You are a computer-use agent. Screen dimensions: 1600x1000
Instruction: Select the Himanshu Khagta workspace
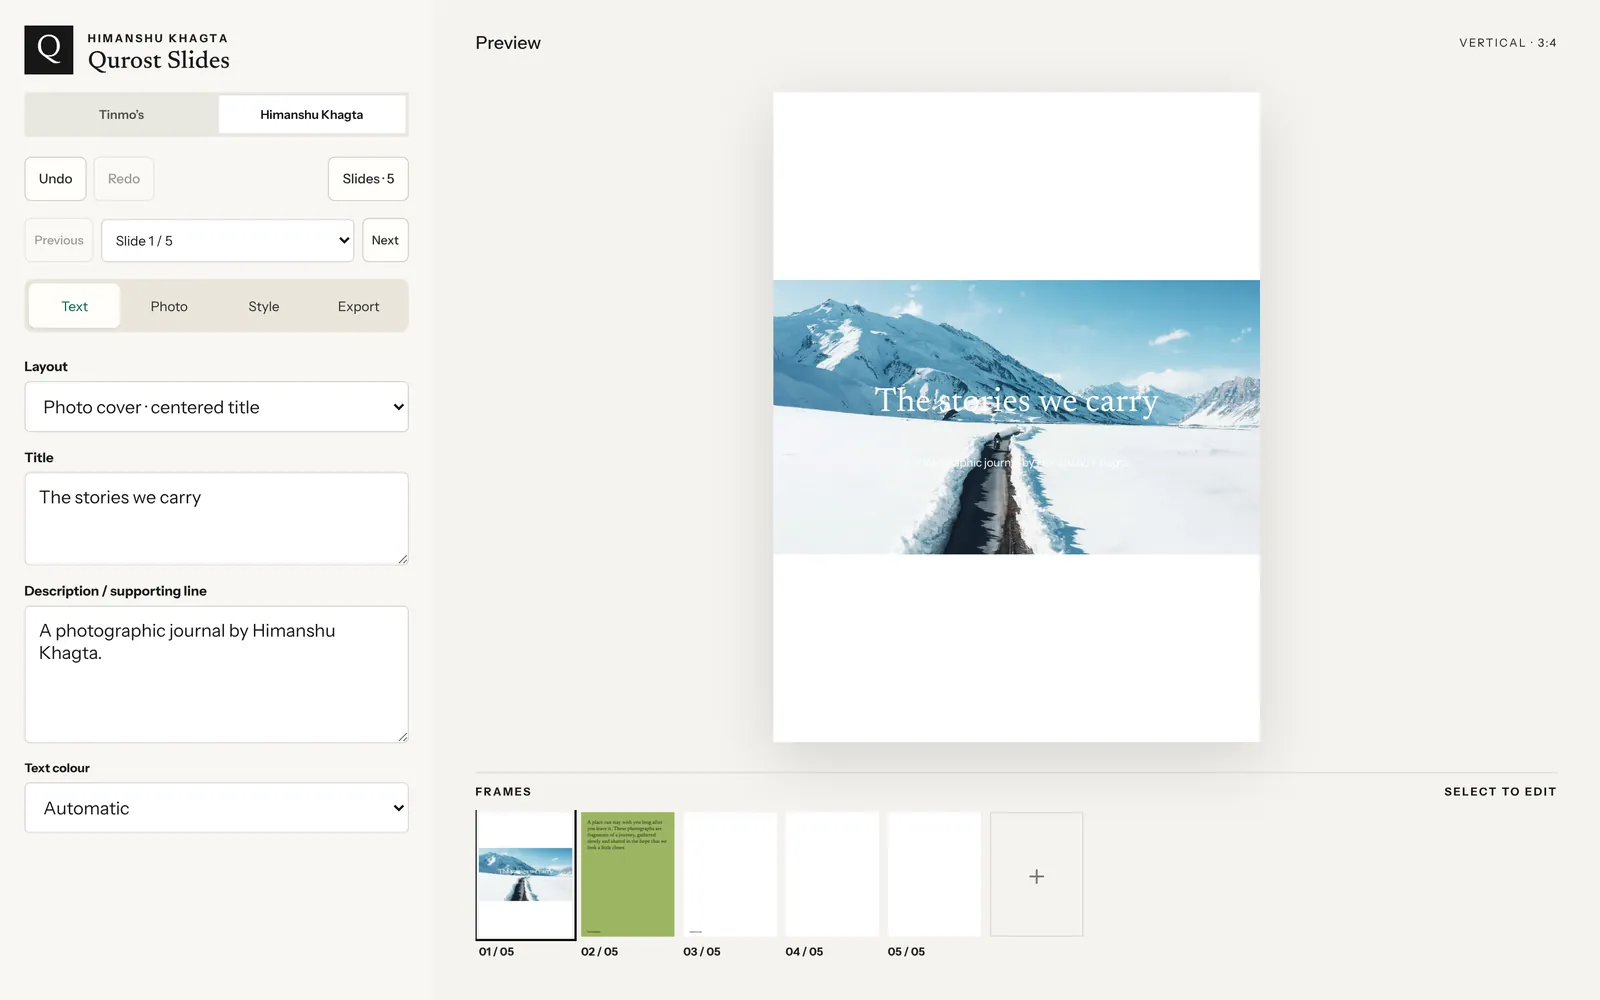click(312, 115)
